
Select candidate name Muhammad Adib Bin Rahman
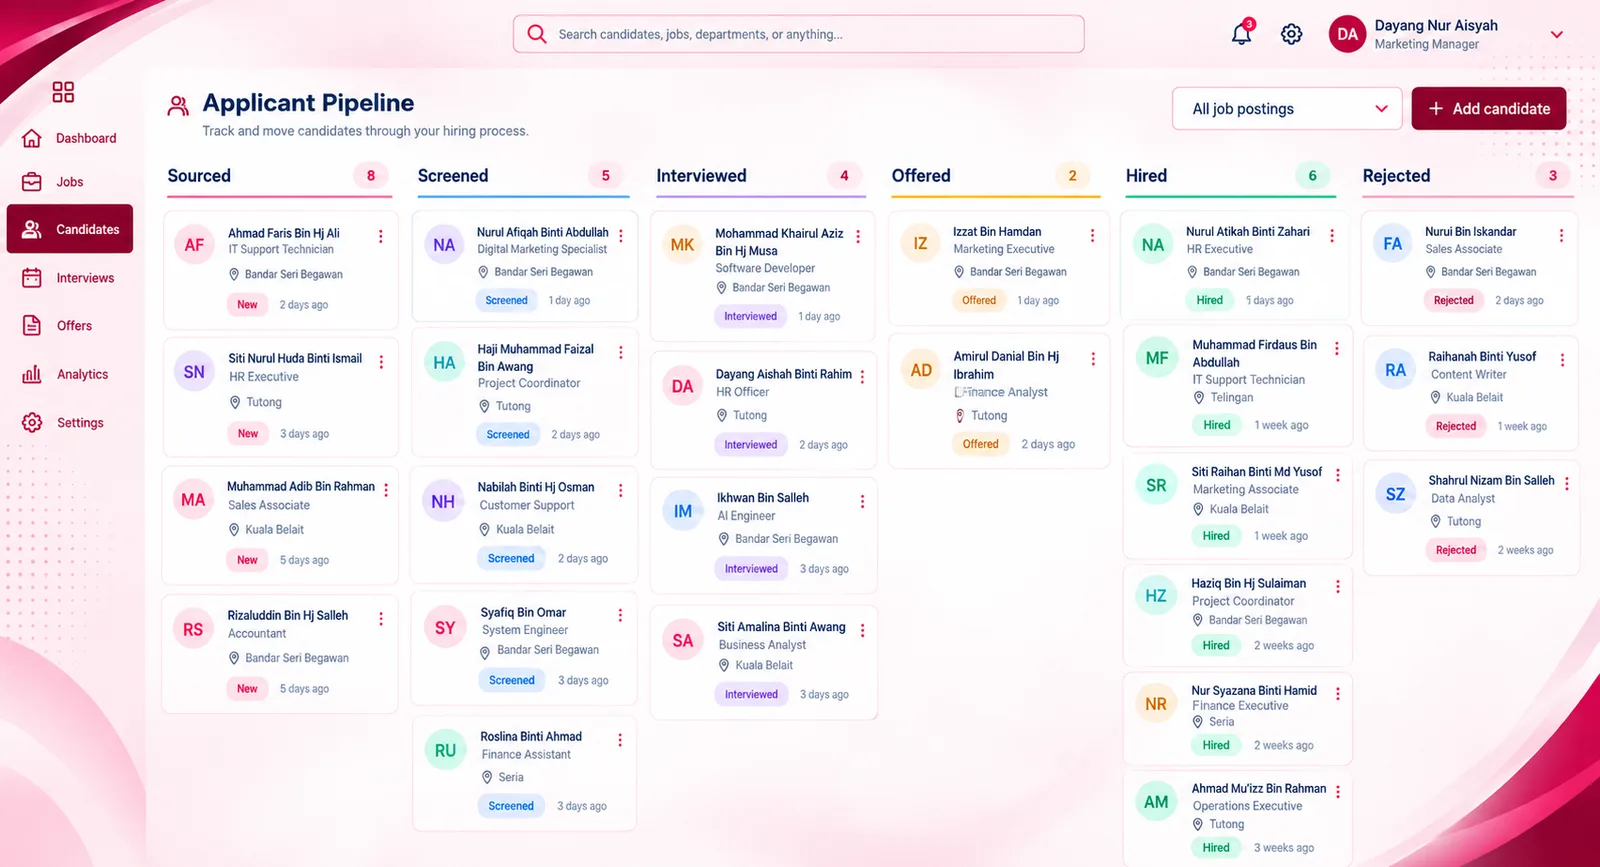click(x=301, y=486)
